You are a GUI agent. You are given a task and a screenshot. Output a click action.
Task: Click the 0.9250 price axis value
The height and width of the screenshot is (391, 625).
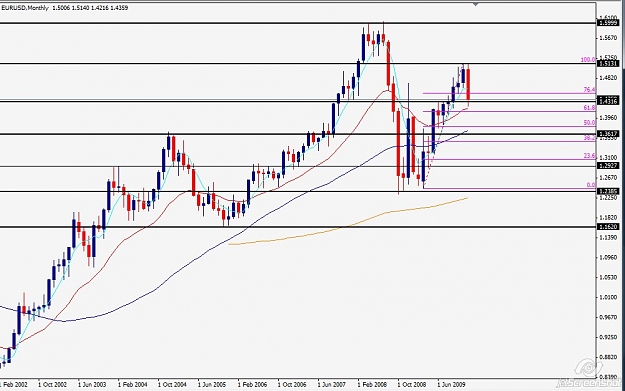point(609,337)
